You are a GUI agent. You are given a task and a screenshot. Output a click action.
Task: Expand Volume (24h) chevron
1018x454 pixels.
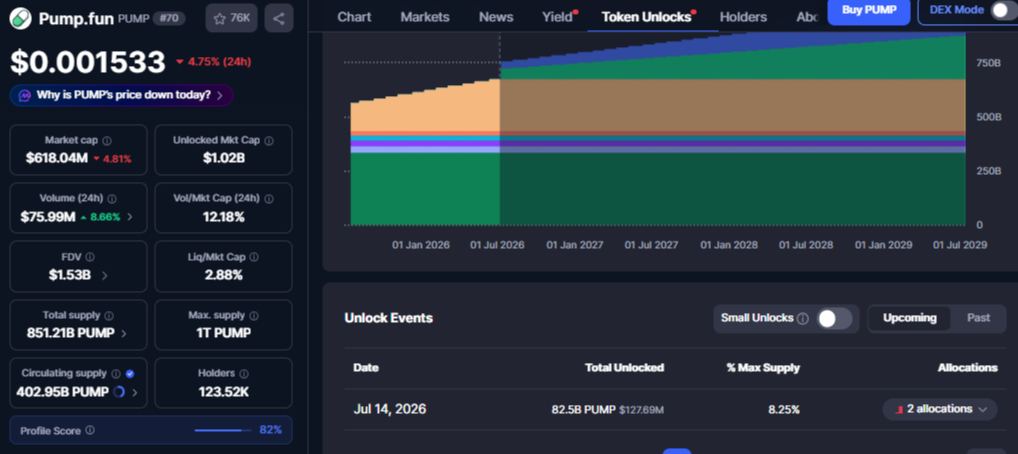pos(129,217)
